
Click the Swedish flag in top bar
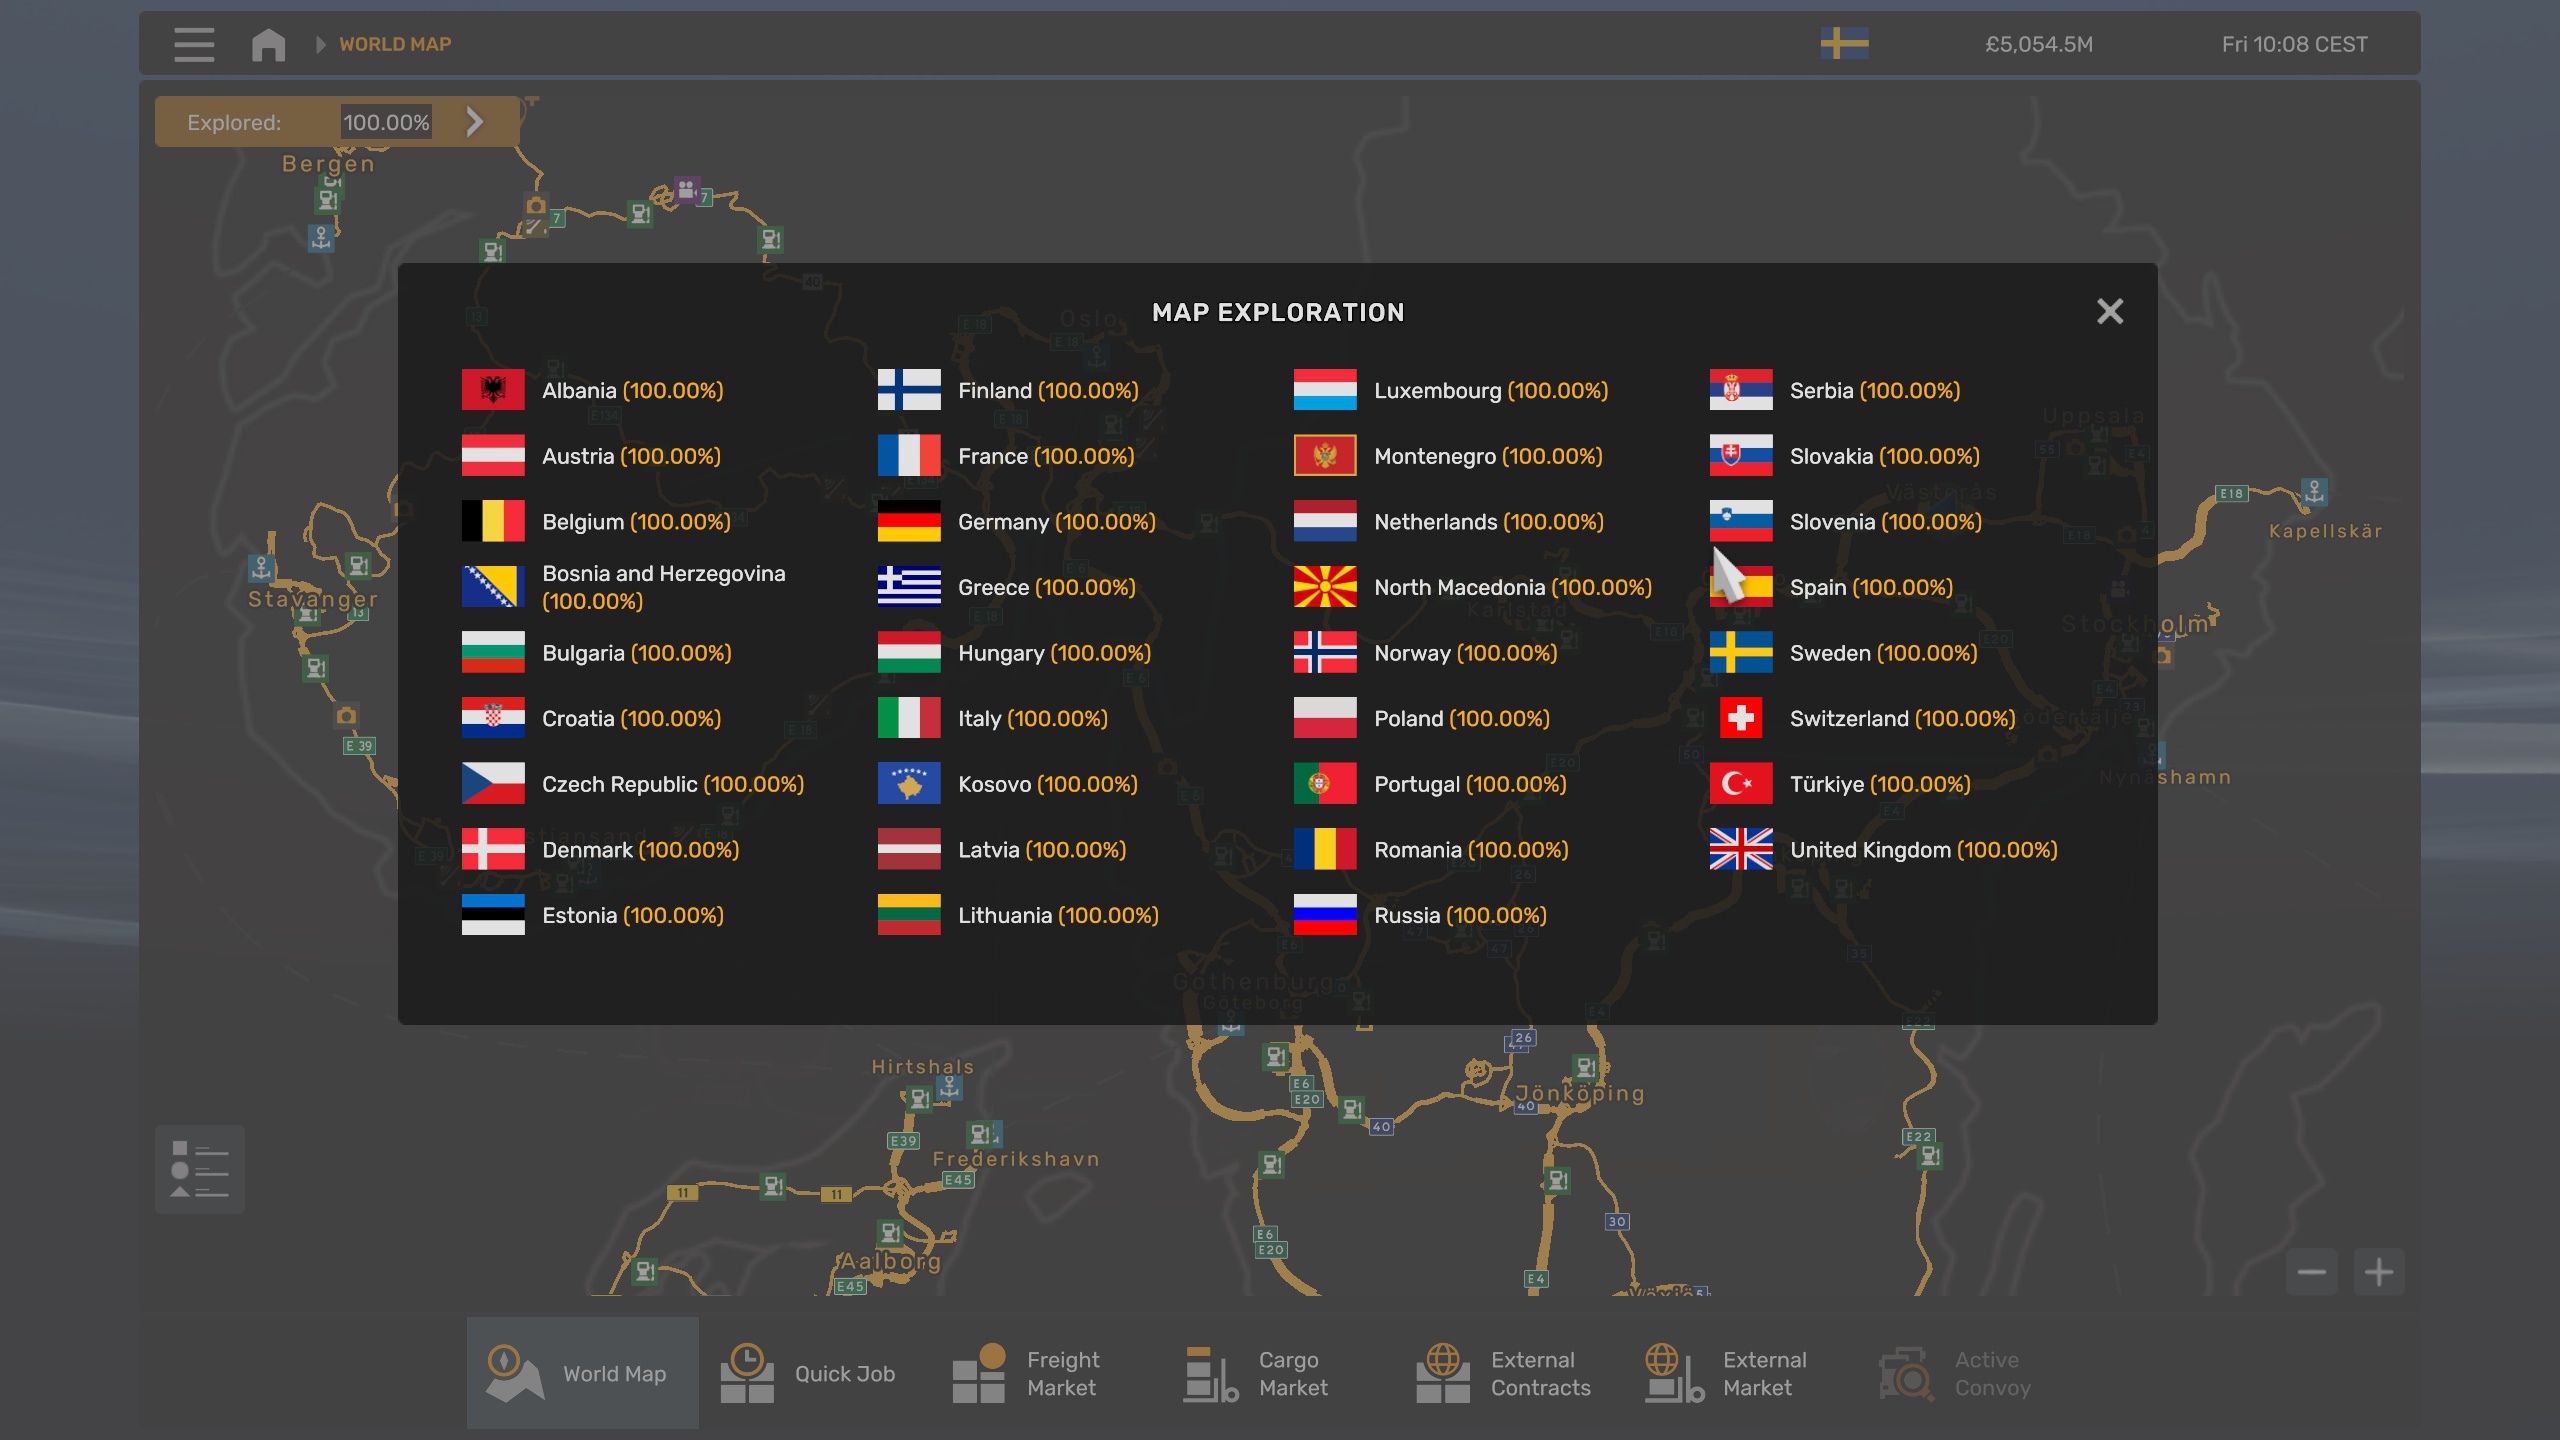[1844, 44]
